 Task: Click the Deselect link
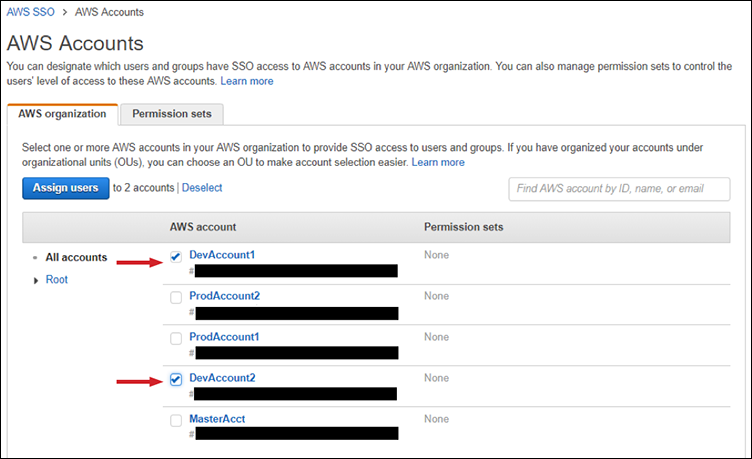click(x=202, y=188)
